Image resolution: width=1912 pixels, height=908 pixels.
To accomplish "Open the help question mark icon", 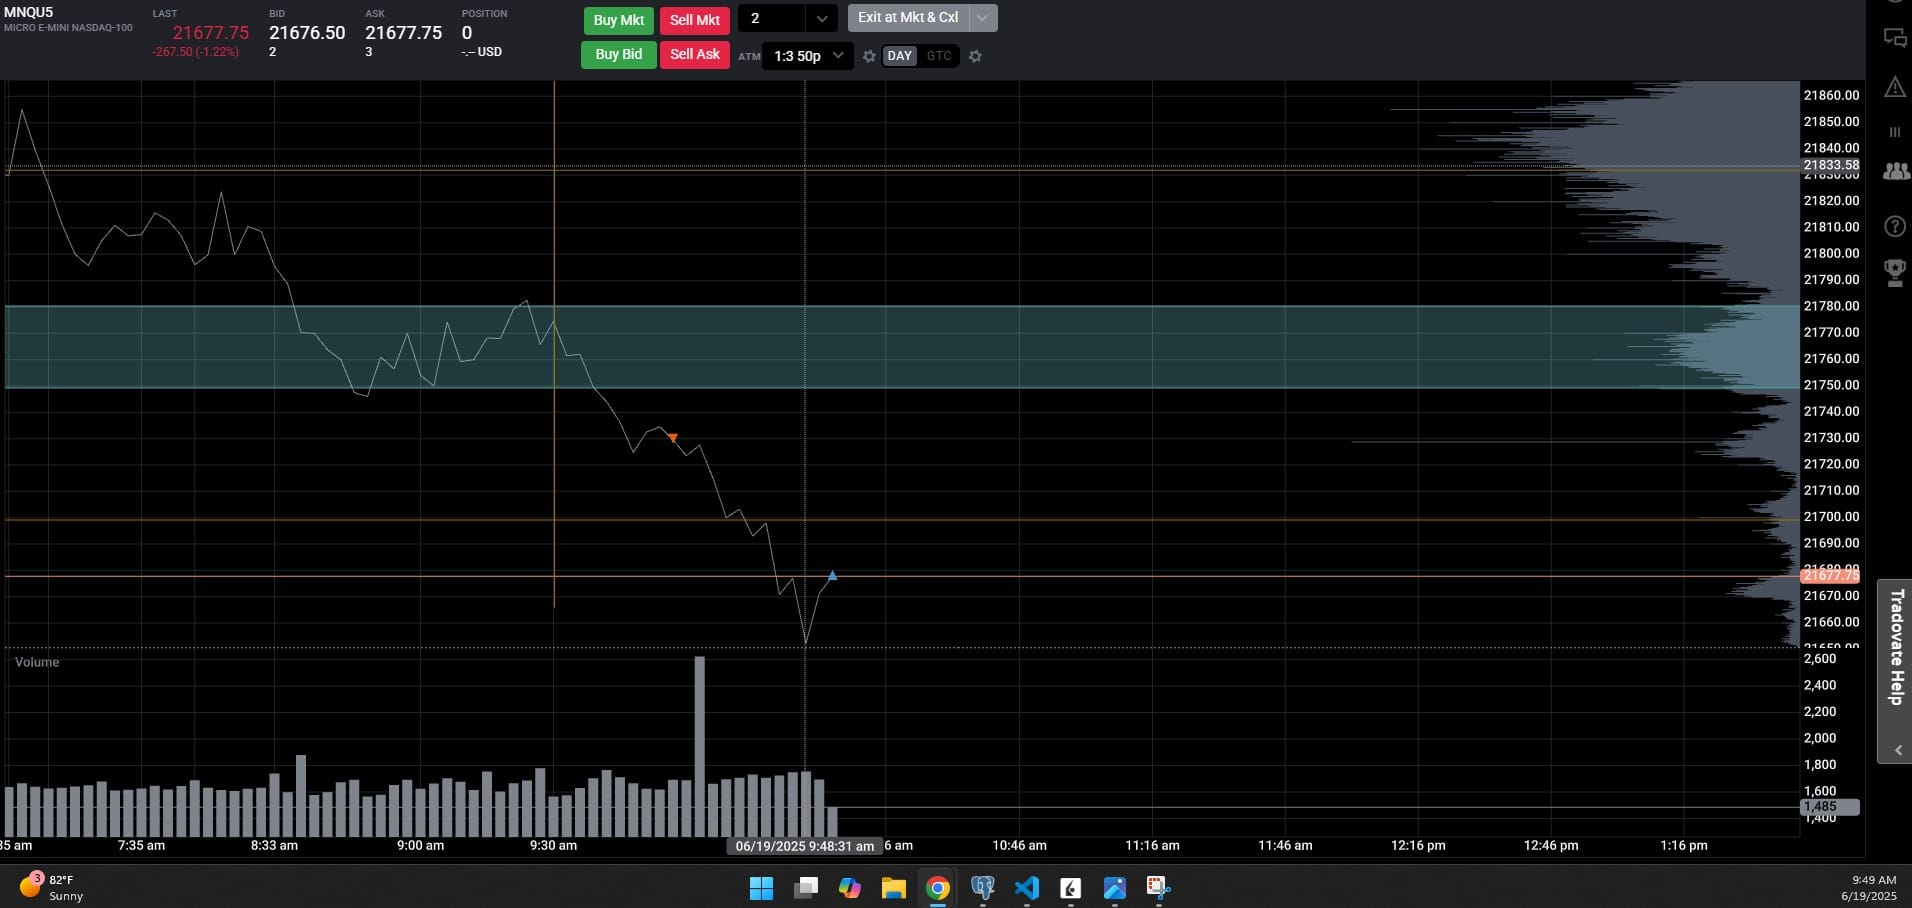I will coord(1894,226).
